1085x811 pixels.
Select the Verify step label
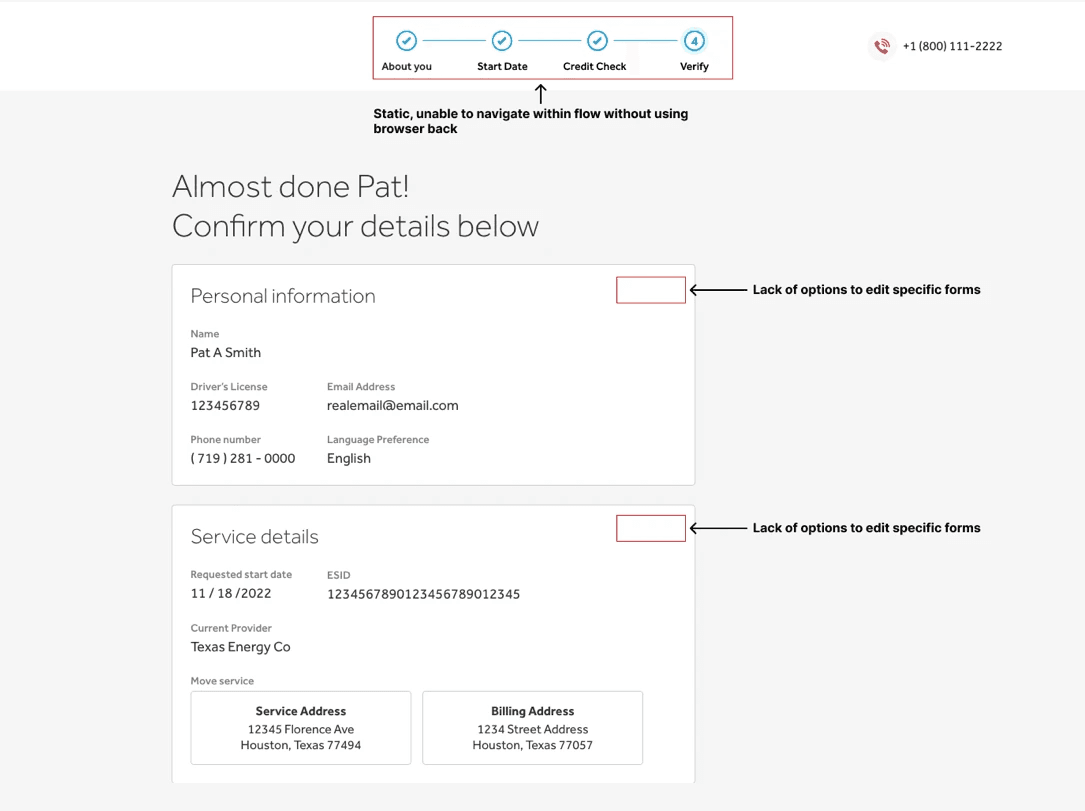(694, 66)
